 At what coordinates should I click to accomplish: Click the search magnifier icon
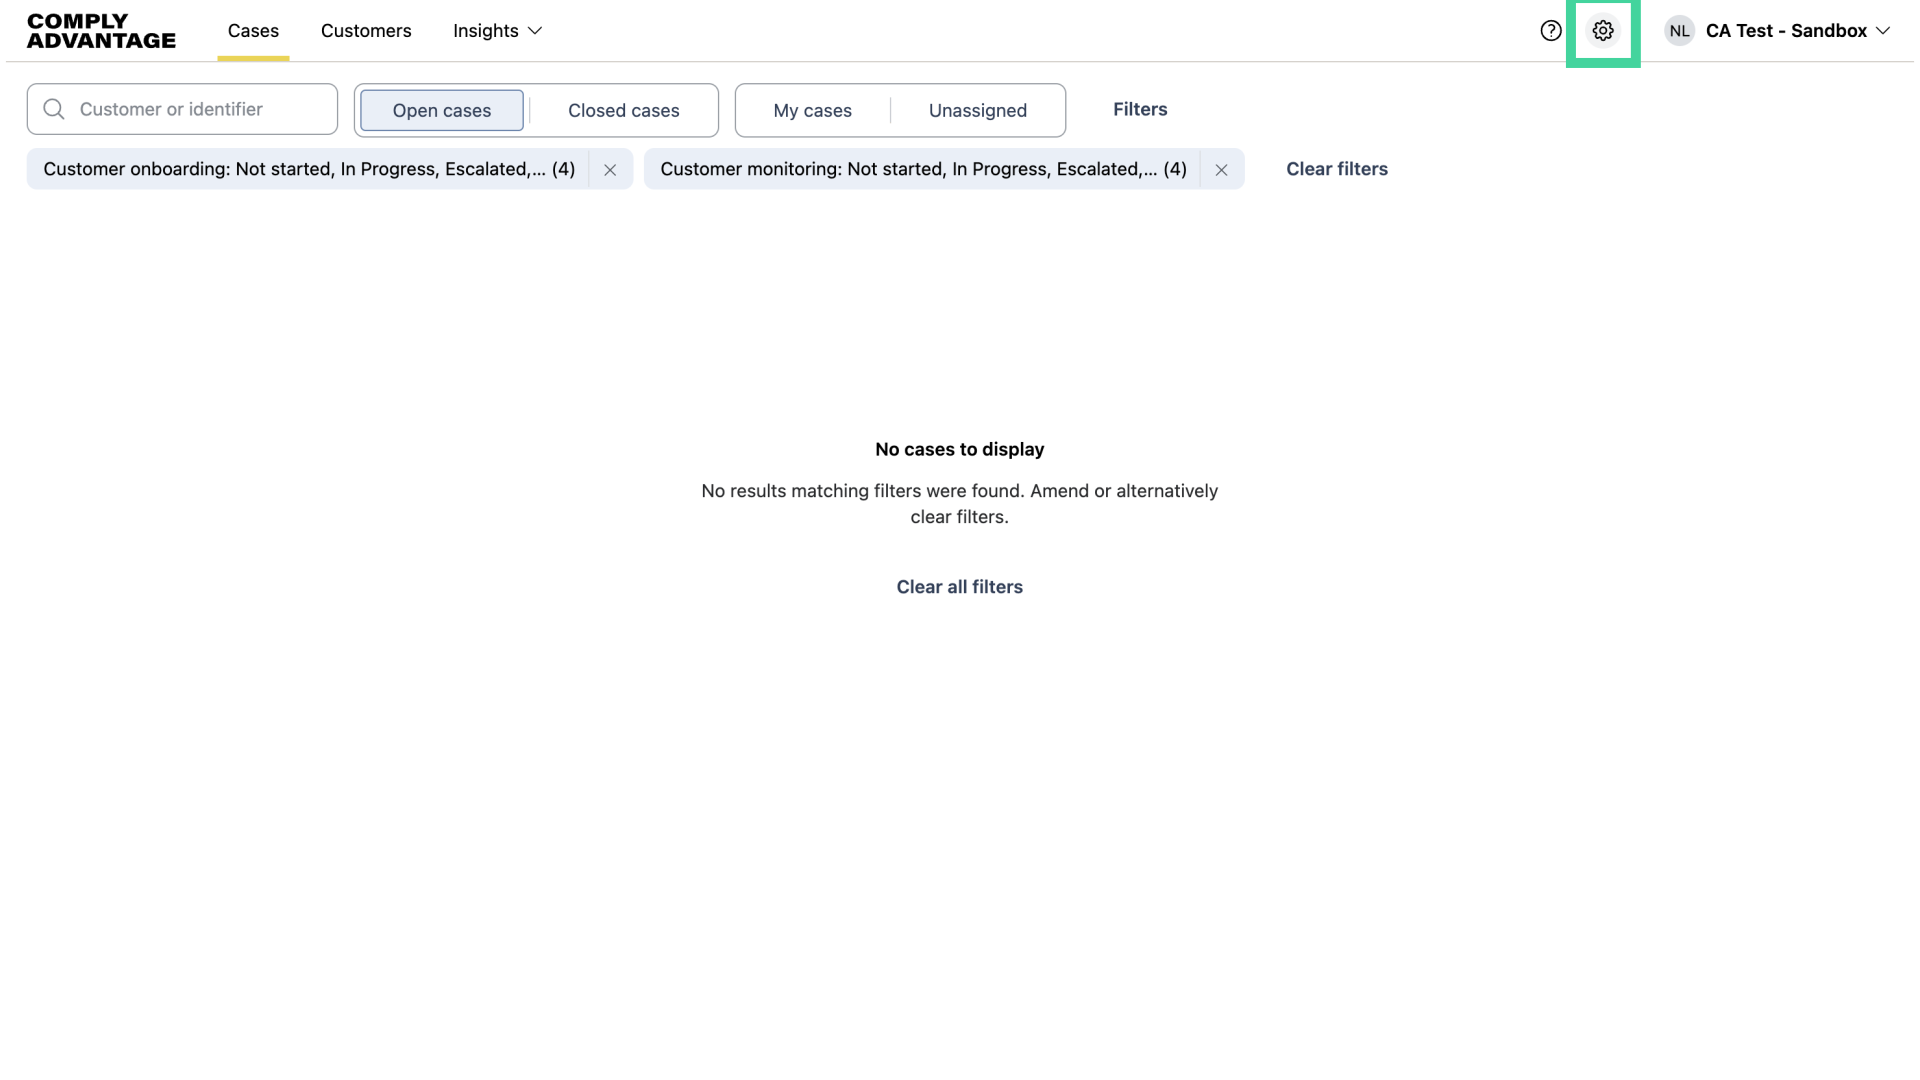click(55, 109)
